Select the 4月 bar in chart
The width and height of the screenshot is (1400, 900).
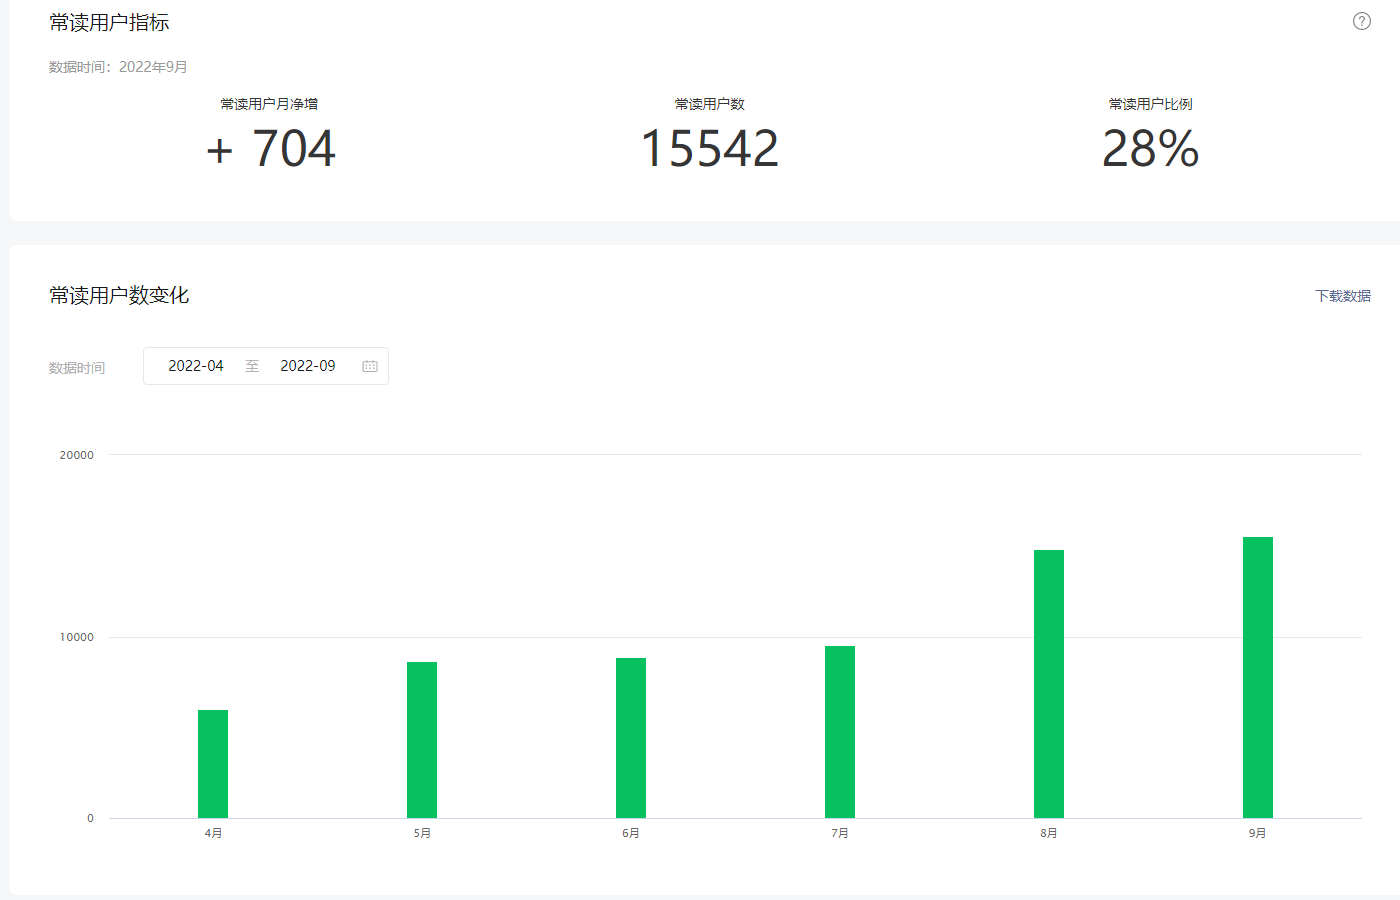pos(213,764)
